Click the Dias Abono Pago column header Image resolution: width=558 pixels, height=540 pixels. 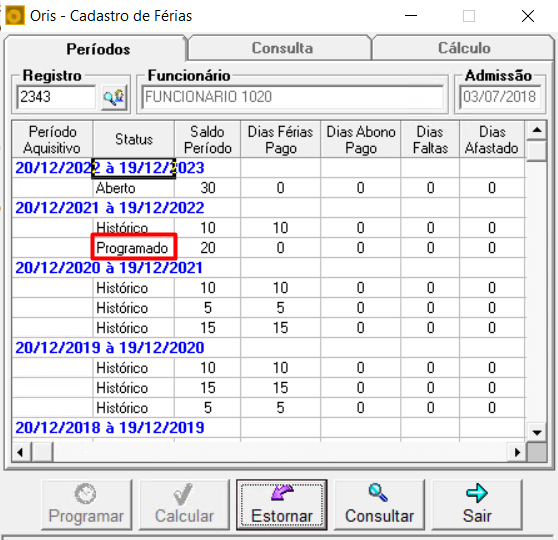[x=360, y=140]
